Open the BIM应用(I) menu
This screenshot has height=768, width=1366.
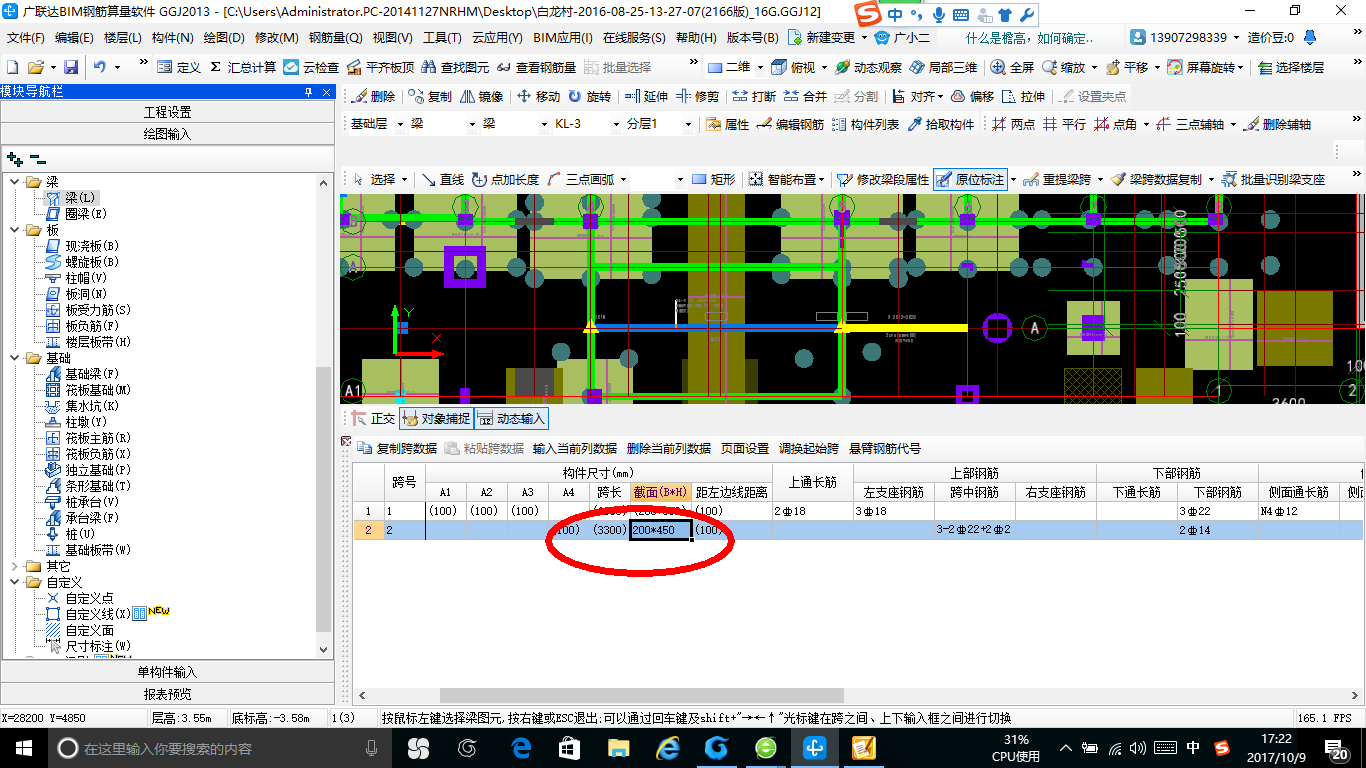(563, 38)
